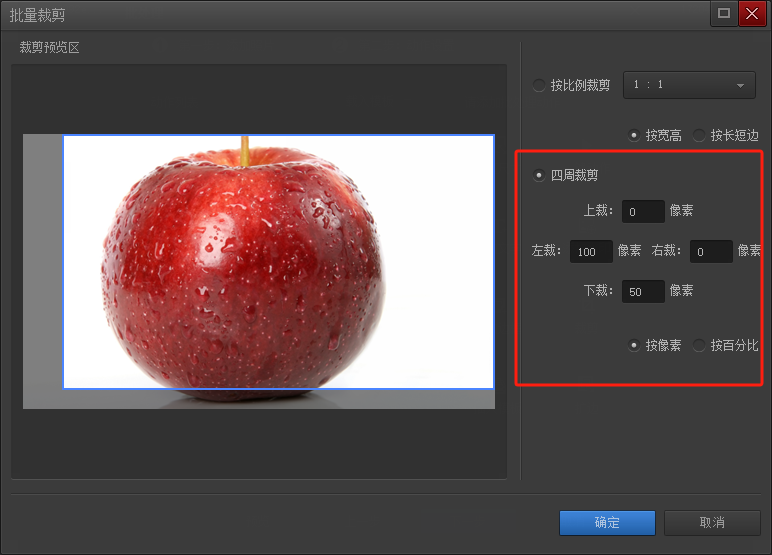Open the 1:1 crop ratio dropdown
Image resolution: width=772 pixels, height=555 pixels.
689,86
